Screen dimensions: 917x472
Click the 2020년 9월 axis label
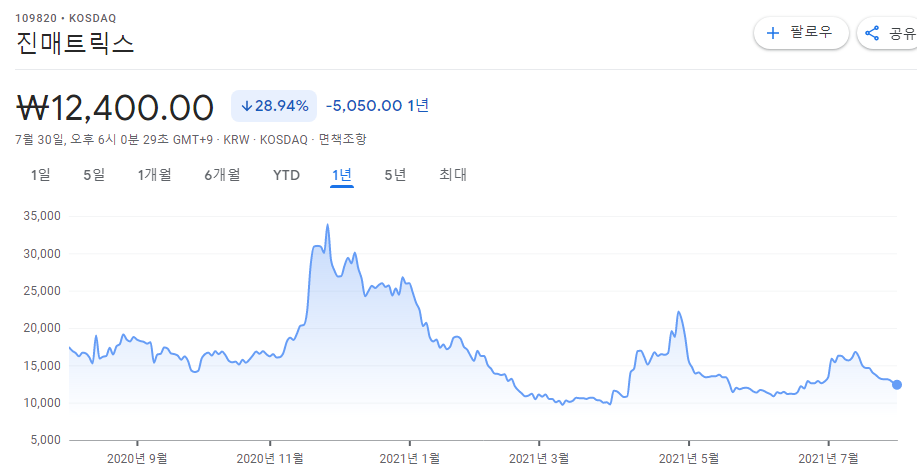coord(137,459)
